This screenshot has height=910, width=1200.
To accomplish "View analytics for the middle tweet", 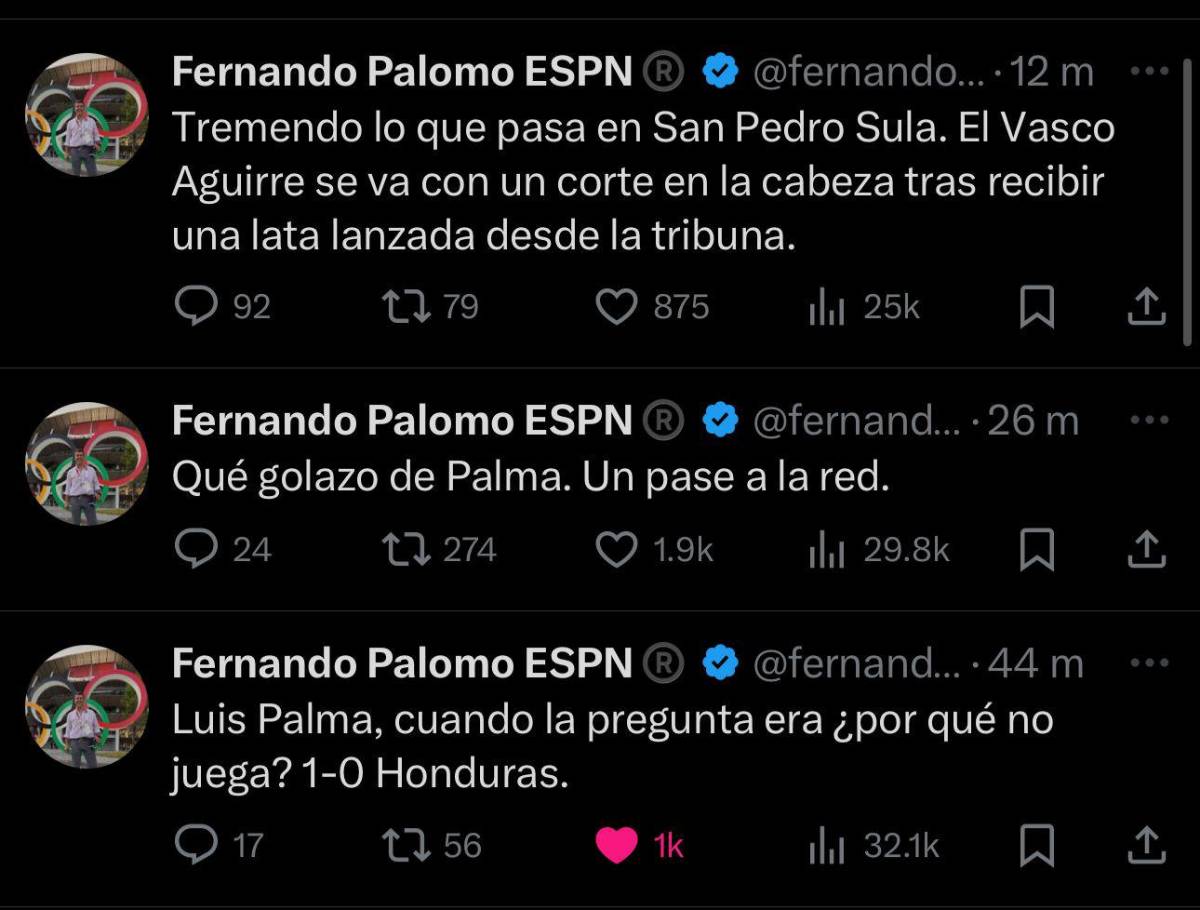I will click(826, 548).
